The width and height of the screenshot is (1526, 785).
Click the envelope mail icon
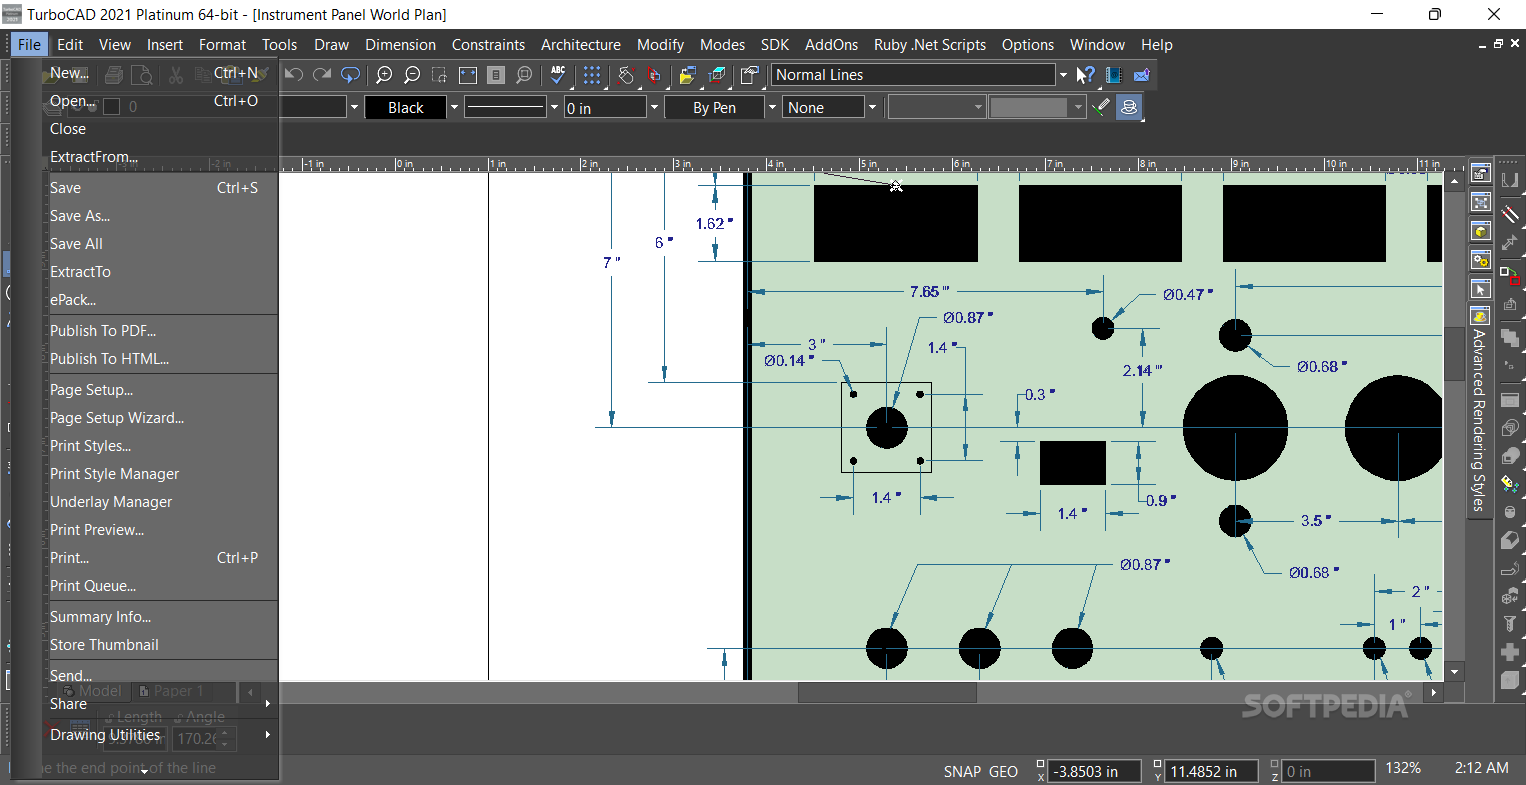(x=1142, y=75)
